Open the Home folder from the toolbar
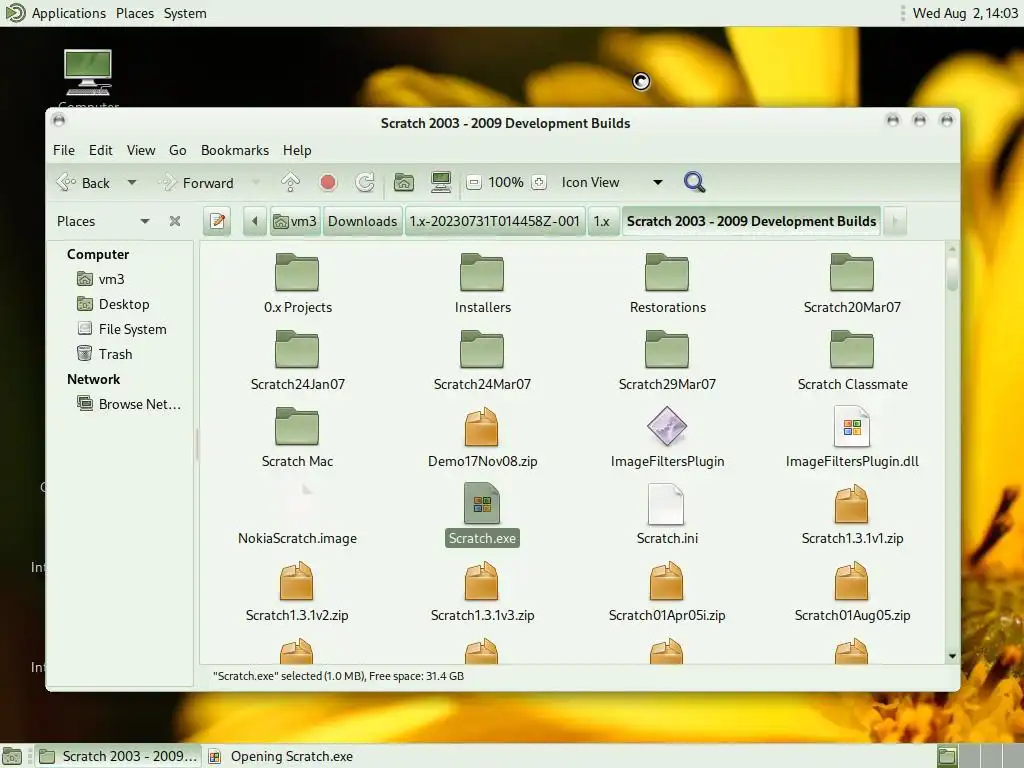 coord(404,182)
